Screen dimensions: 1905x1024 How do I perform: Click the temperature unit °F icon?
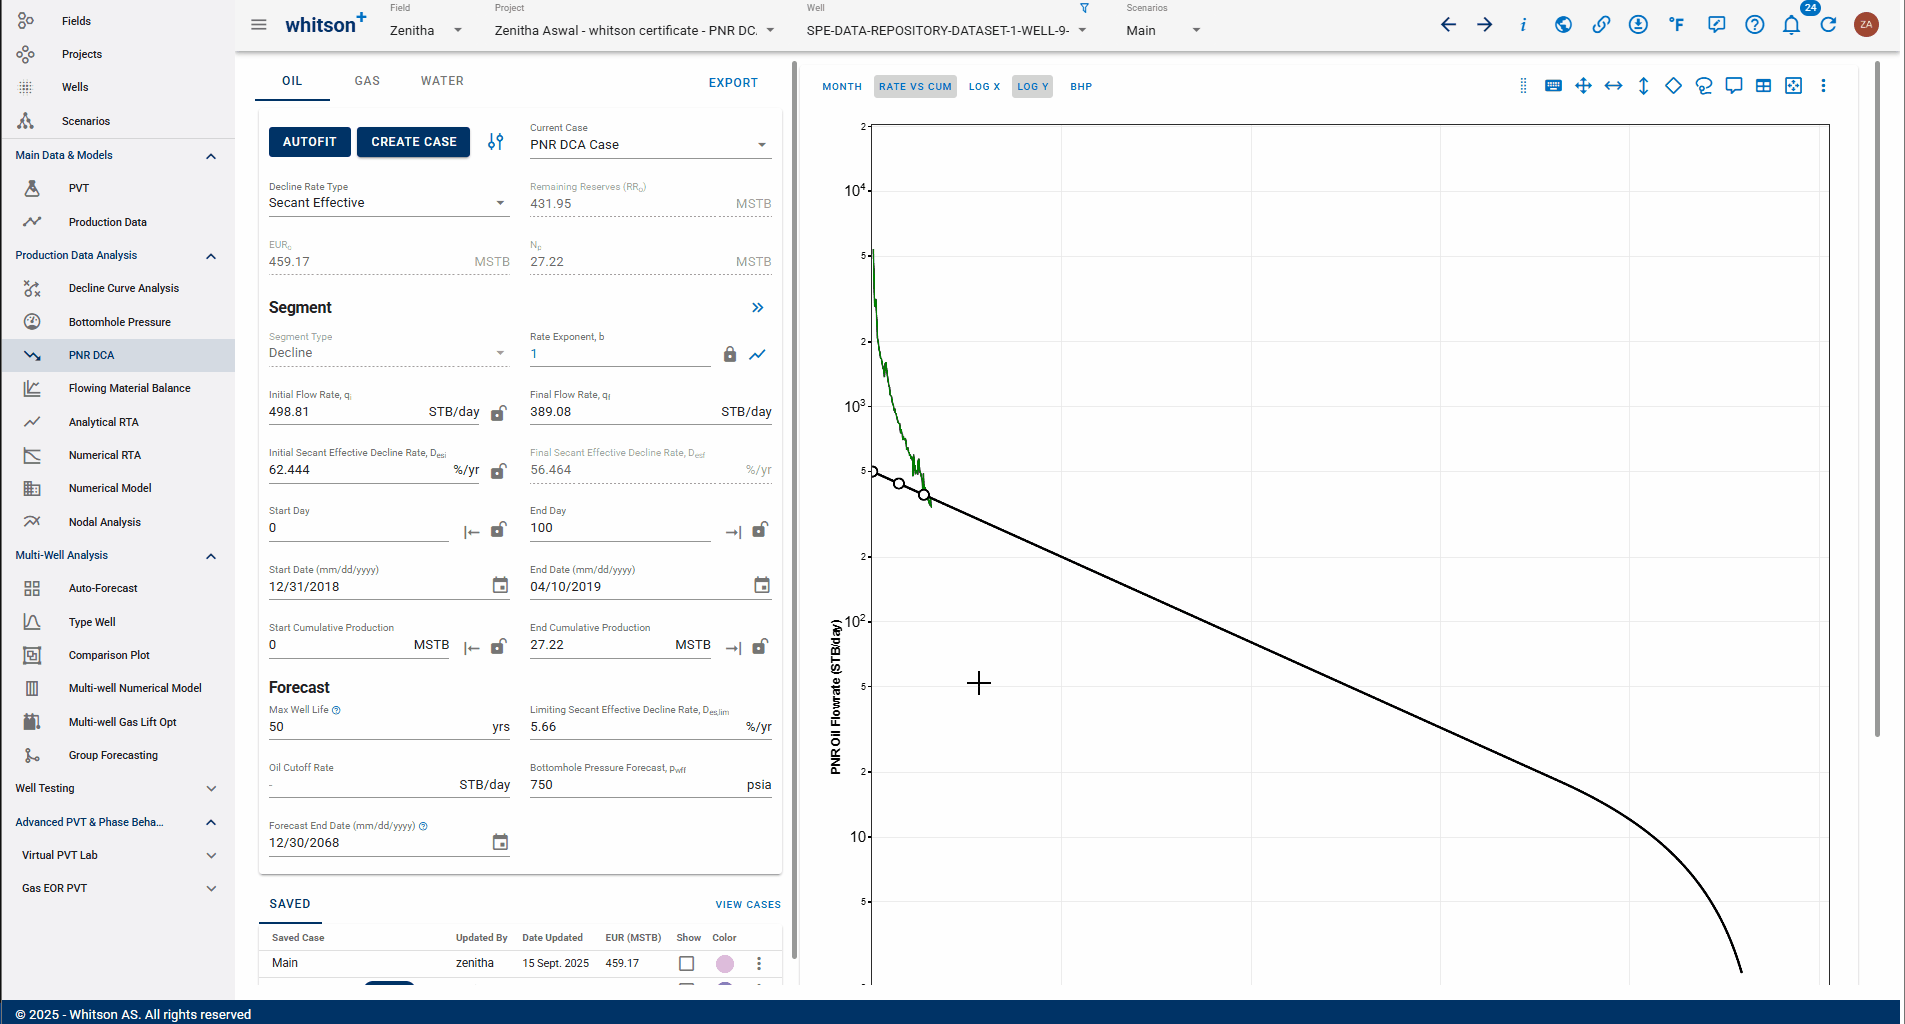pyautogui.click(x=1676, y=25)
